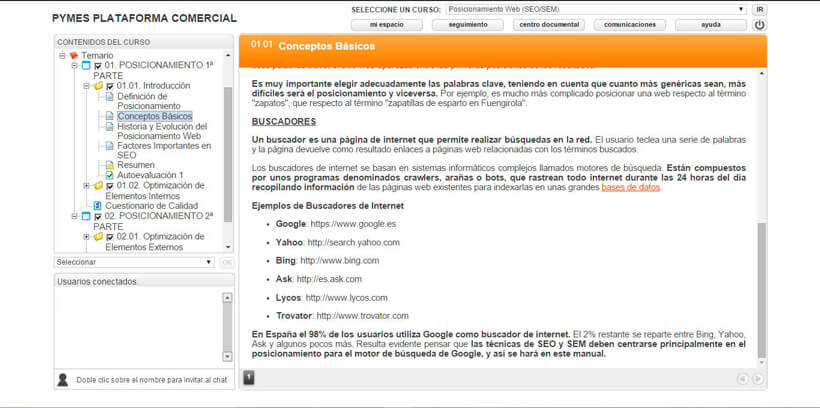Click the Bing http://www.bing.com entry
This screenshot has height=408, width=820.
(327, 260)
